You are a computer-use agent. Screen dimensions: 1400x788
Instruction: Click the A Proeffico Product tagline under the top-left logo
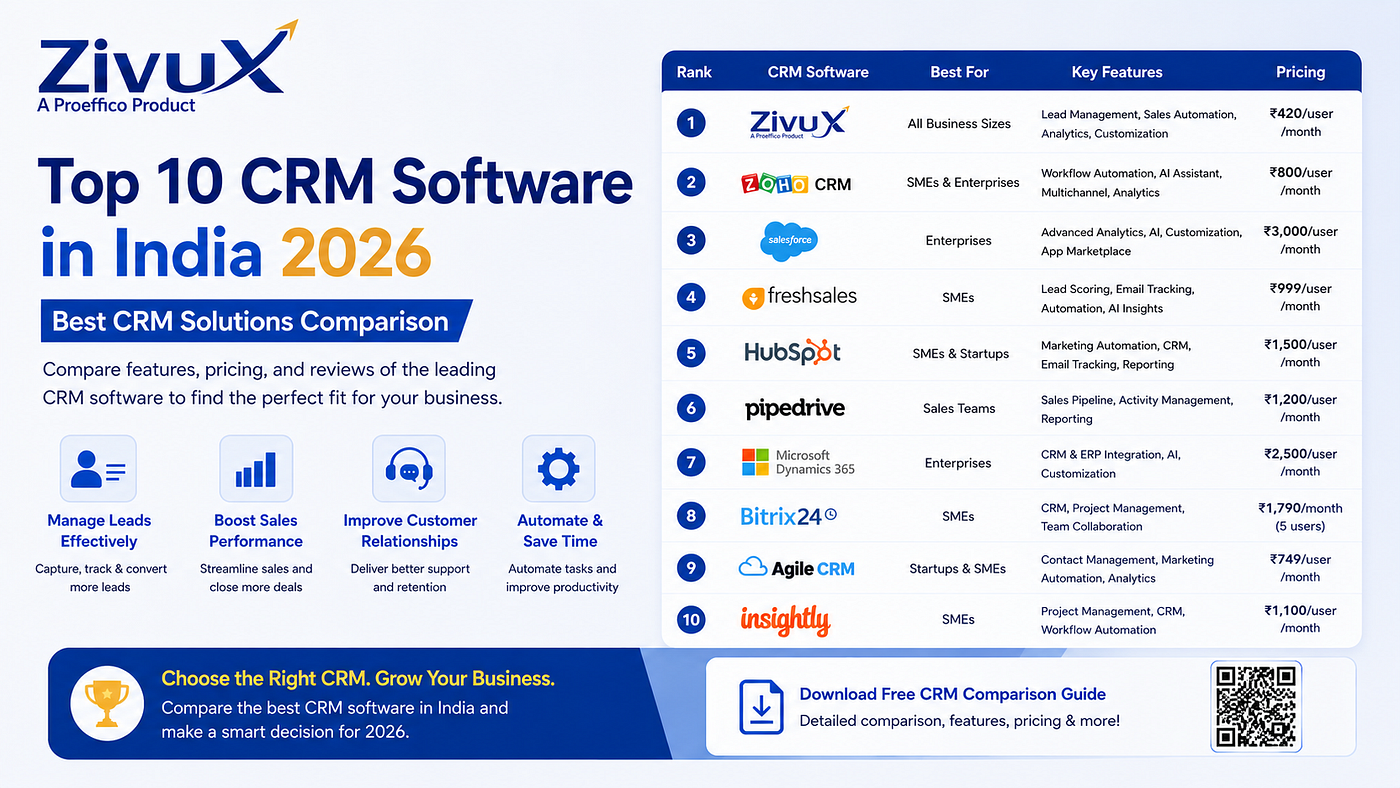pos(116,105)
